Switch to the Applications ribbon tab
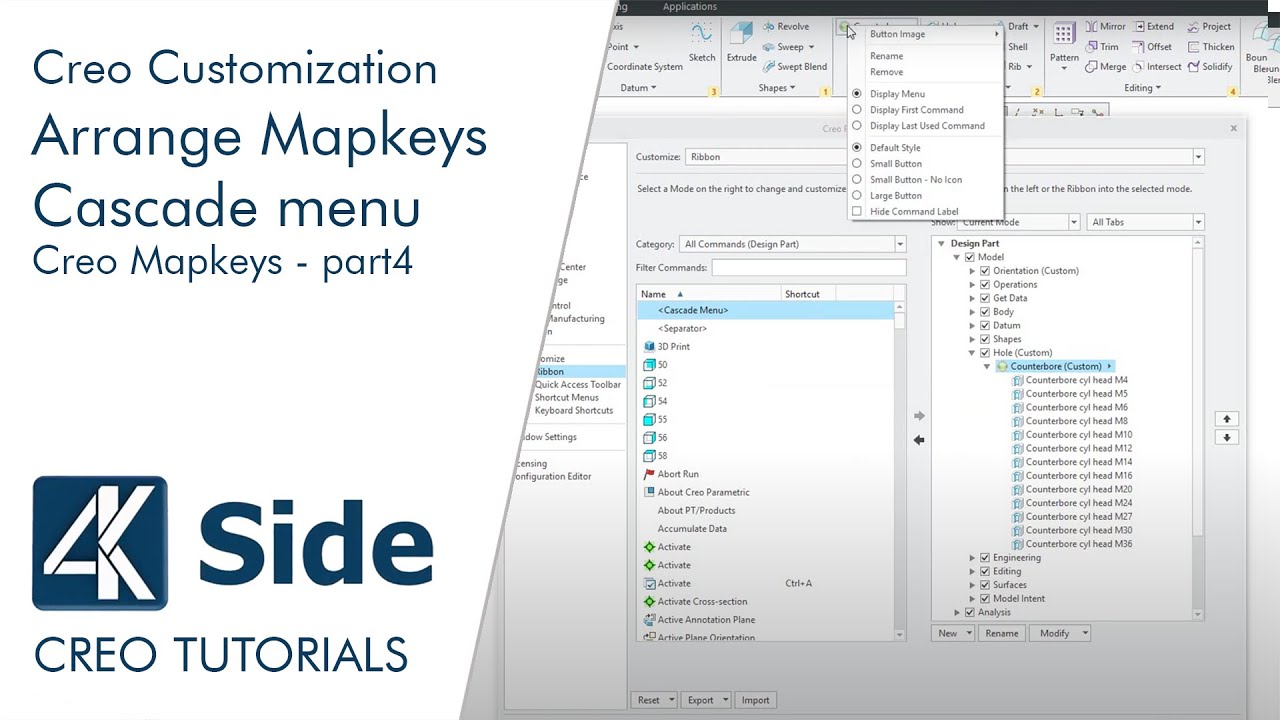 click(x=689, y=7)
